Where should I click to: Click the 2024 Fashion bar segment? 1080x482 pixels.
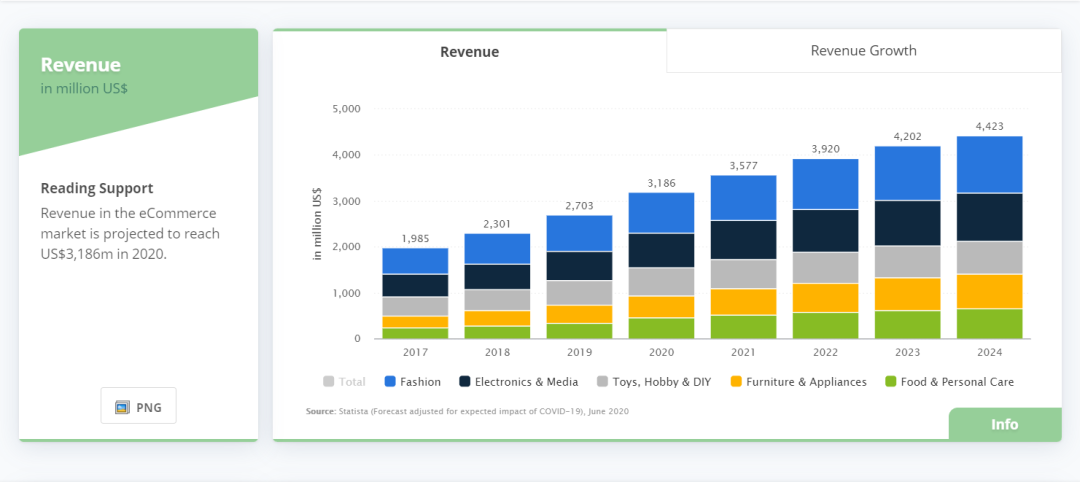[x=989, y=165]
